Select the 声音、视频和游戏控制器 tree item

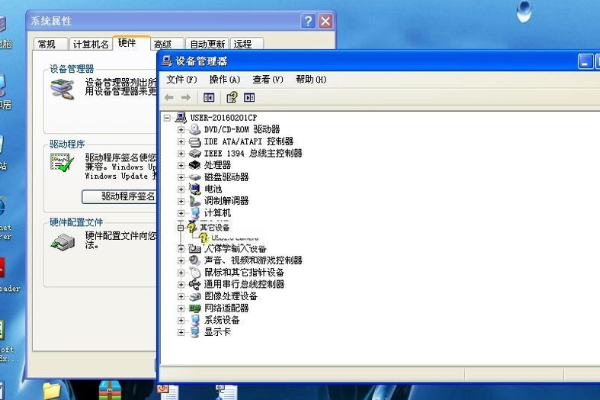pyautogui.click(x=252, y=260)
